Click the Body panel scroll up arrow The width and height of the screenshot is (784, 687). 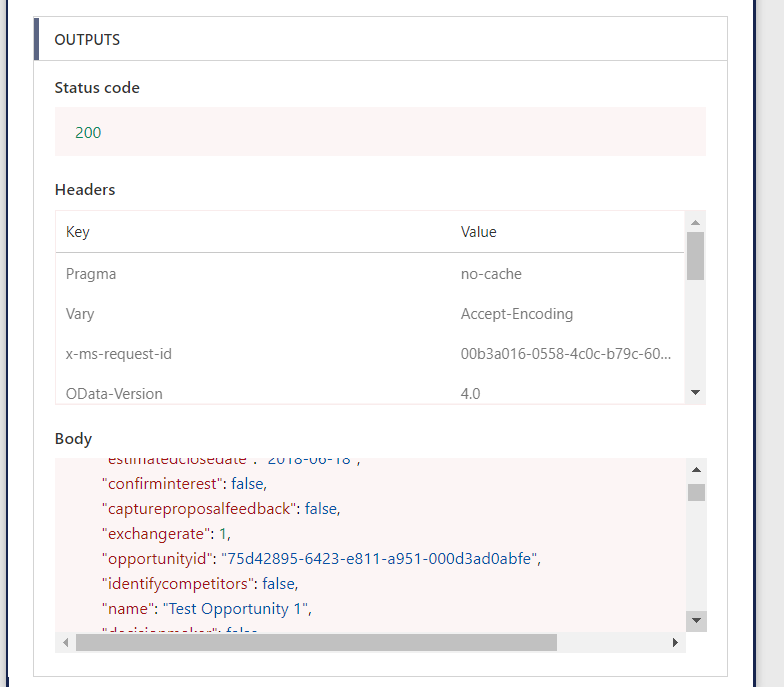tap(696, 469)
